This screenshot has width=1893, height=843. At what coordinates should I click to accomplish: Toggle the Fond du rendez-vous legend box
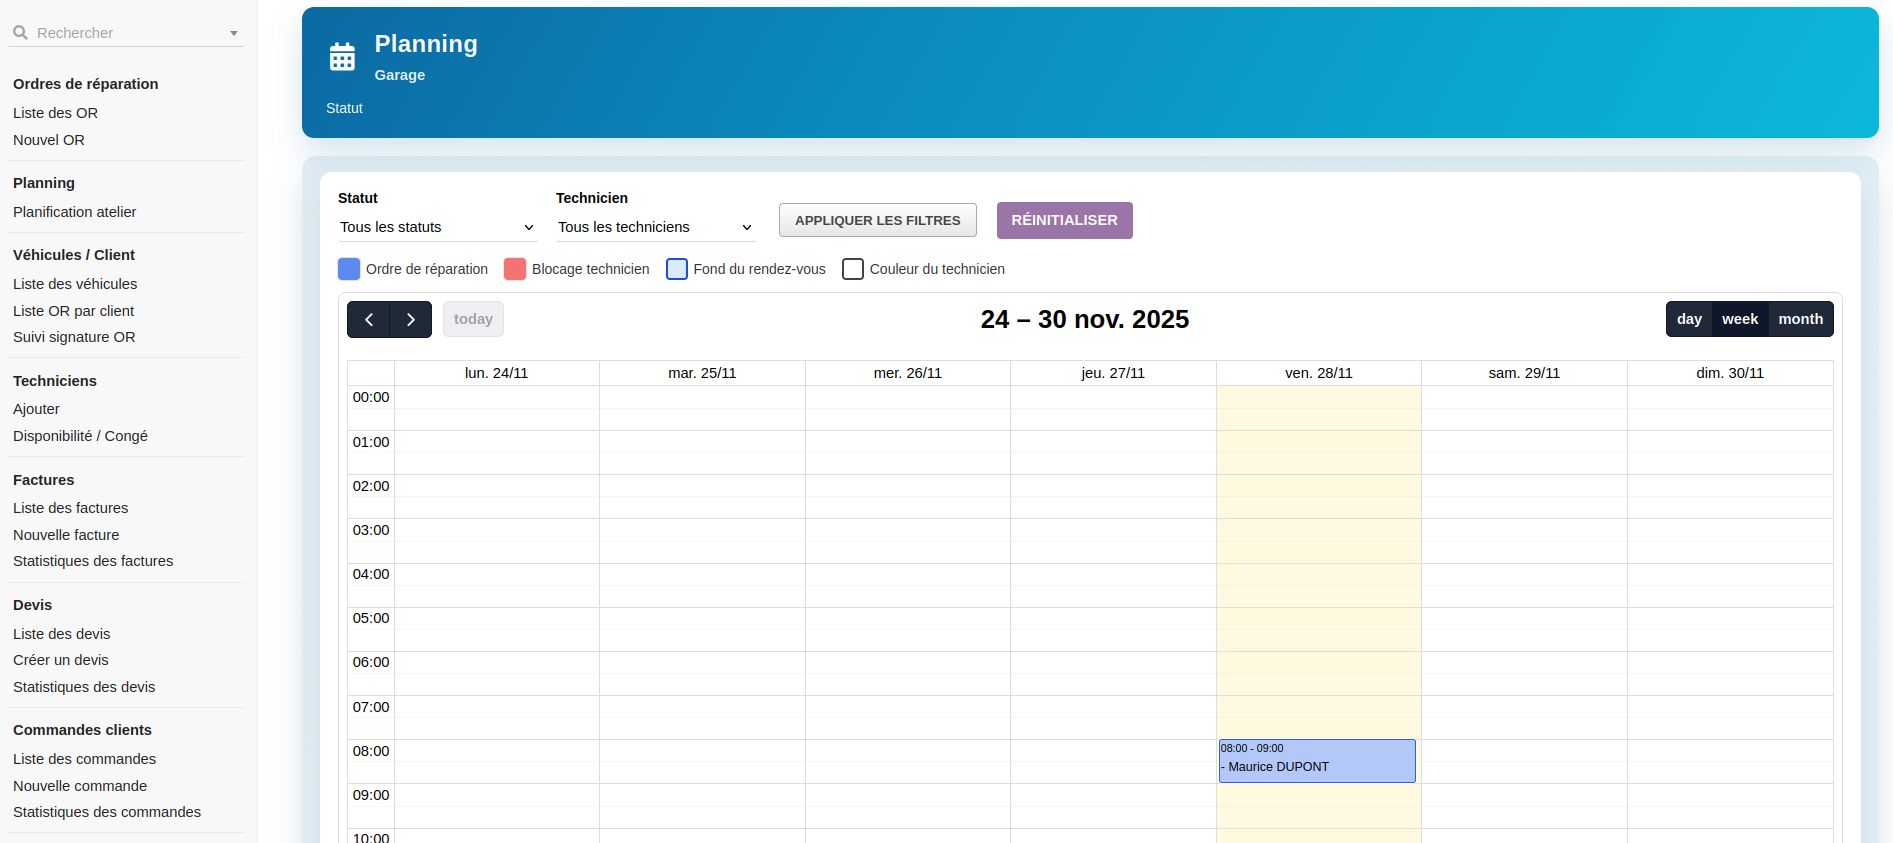tap(677, 269)
